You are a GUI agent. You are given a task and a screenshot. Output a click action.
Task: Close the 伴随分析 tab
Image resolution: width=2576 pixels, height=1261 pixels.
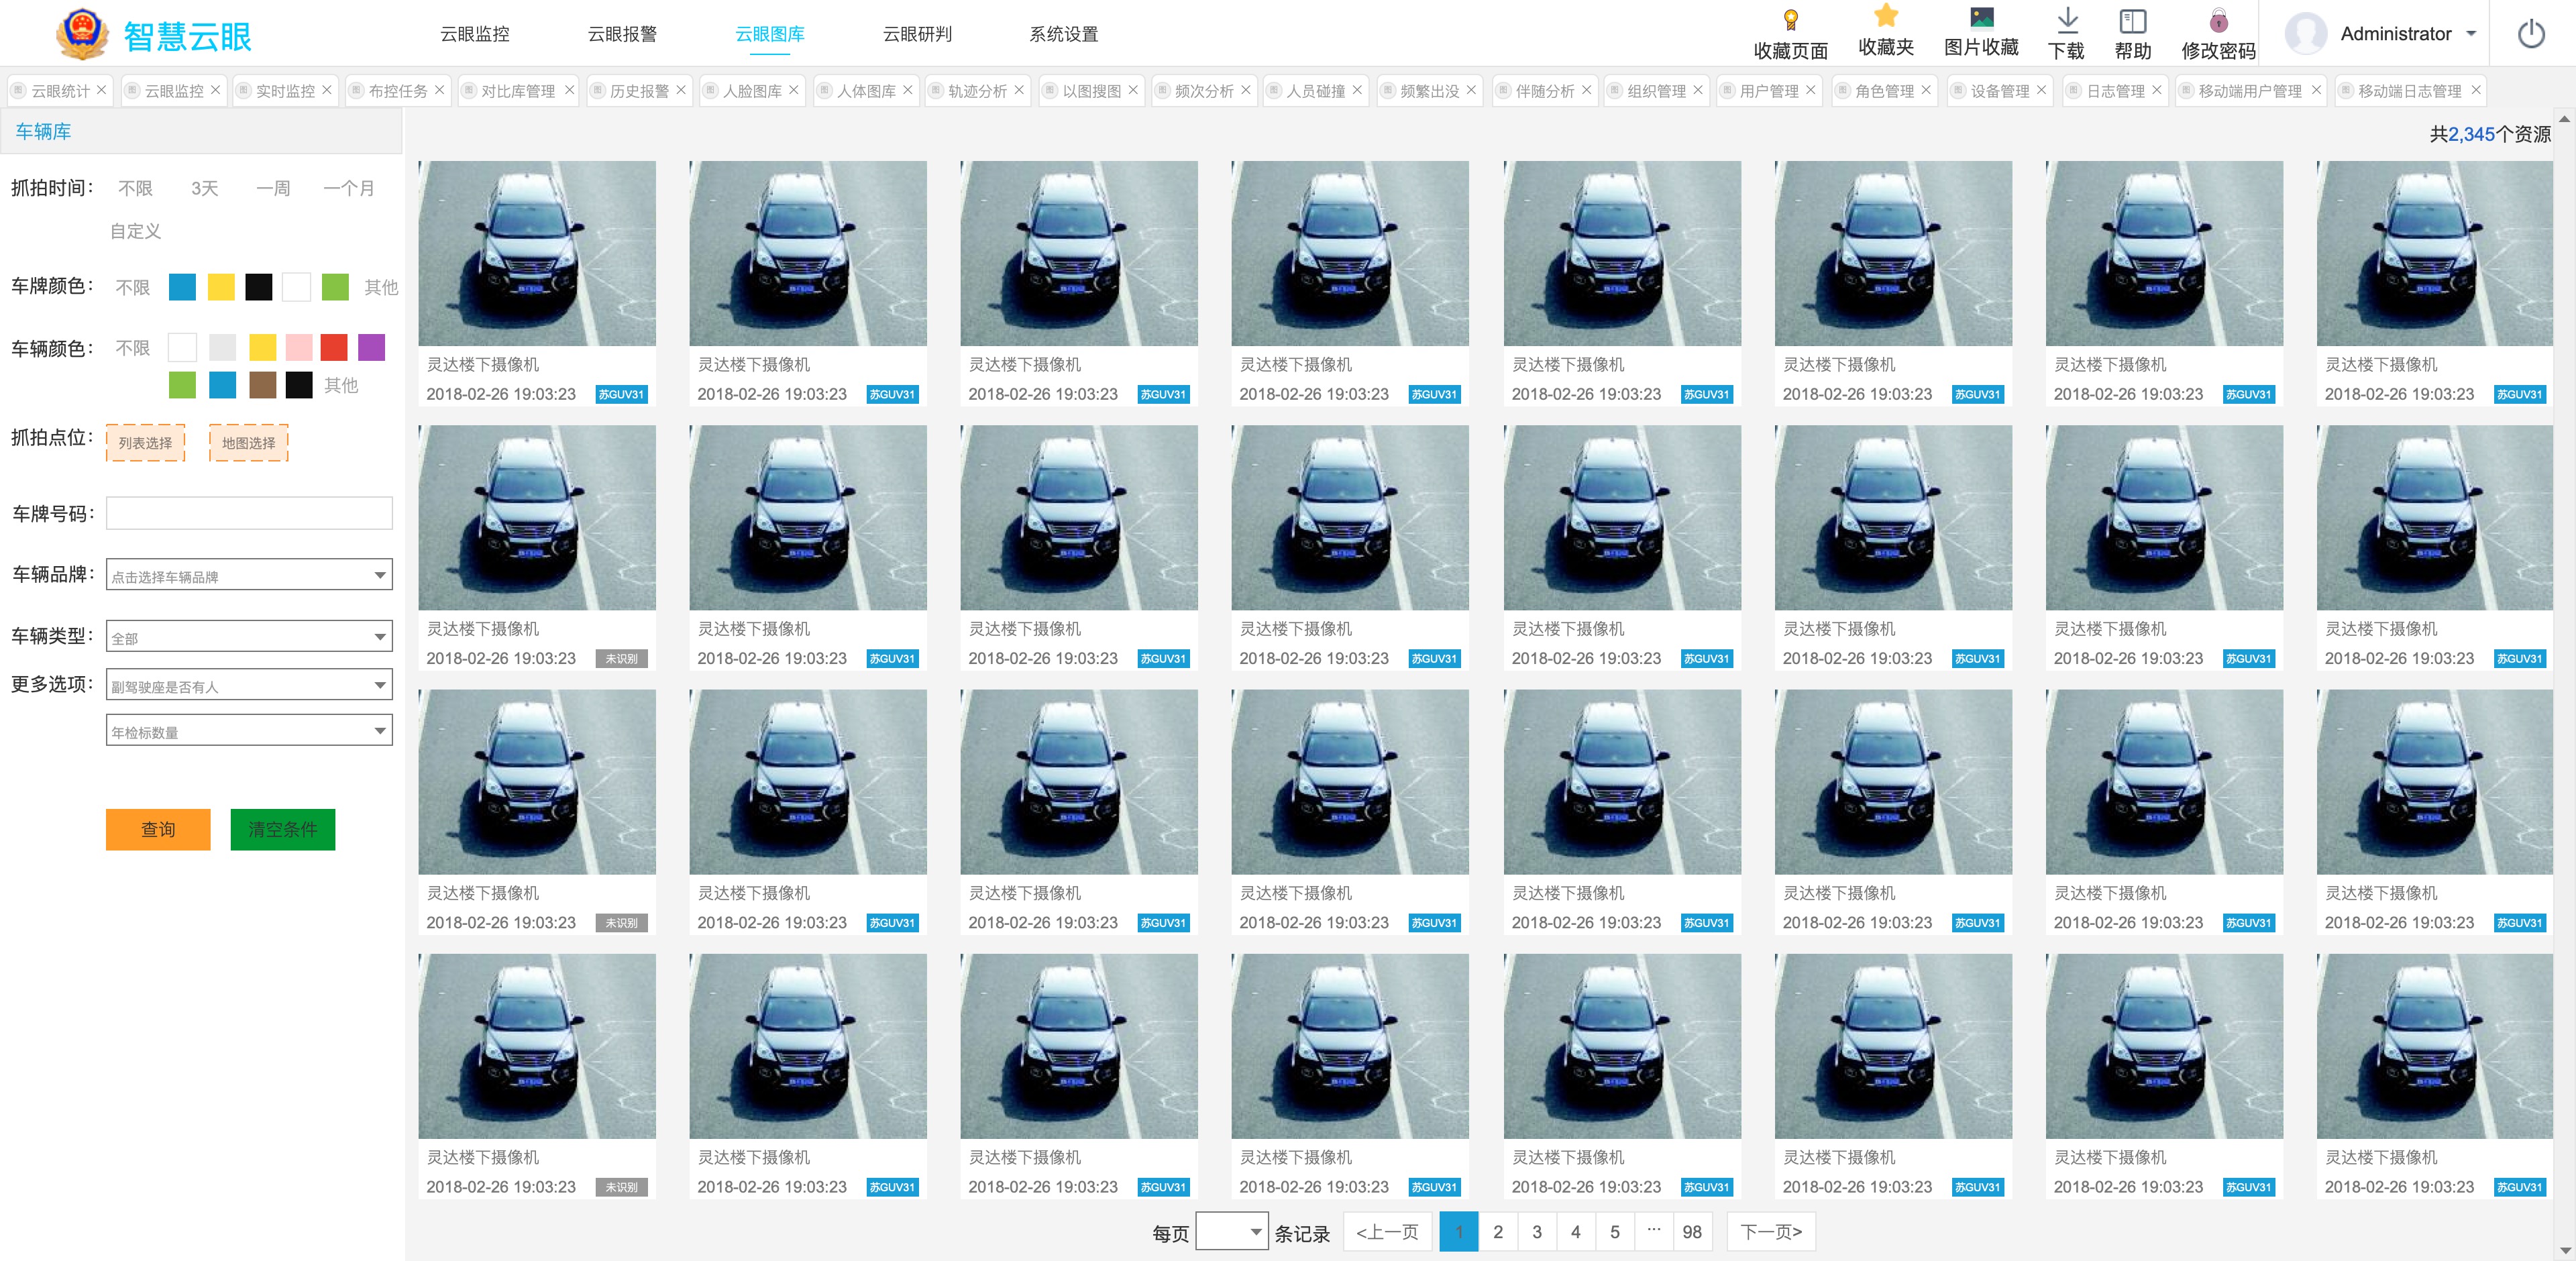coord(1586,90)
